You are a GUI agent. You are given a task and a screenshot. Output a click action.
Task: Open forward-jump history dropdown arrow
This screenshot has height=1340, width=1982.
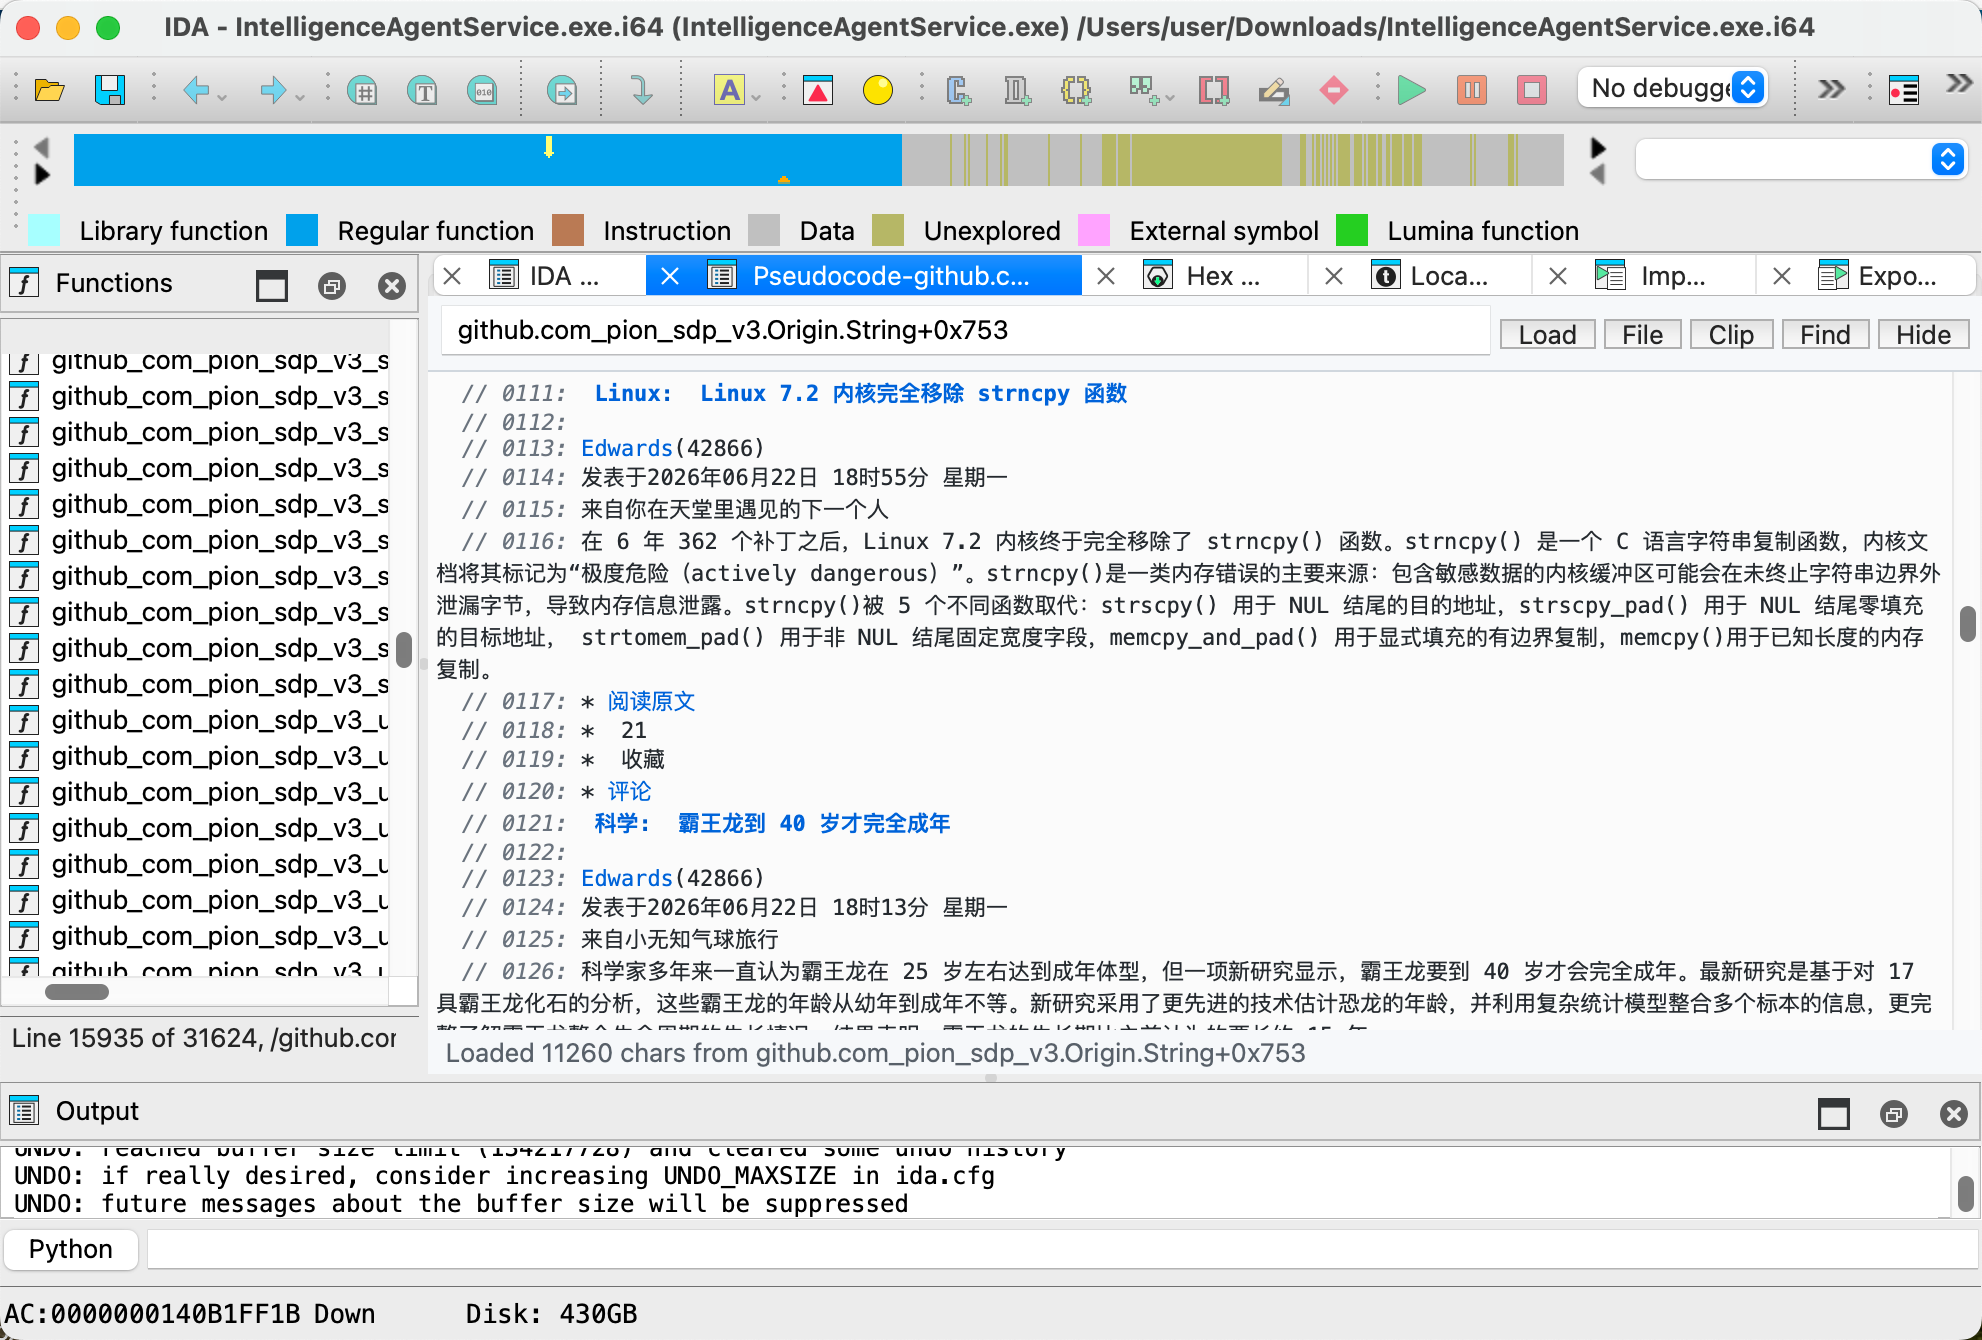click(x=300, y=97)
